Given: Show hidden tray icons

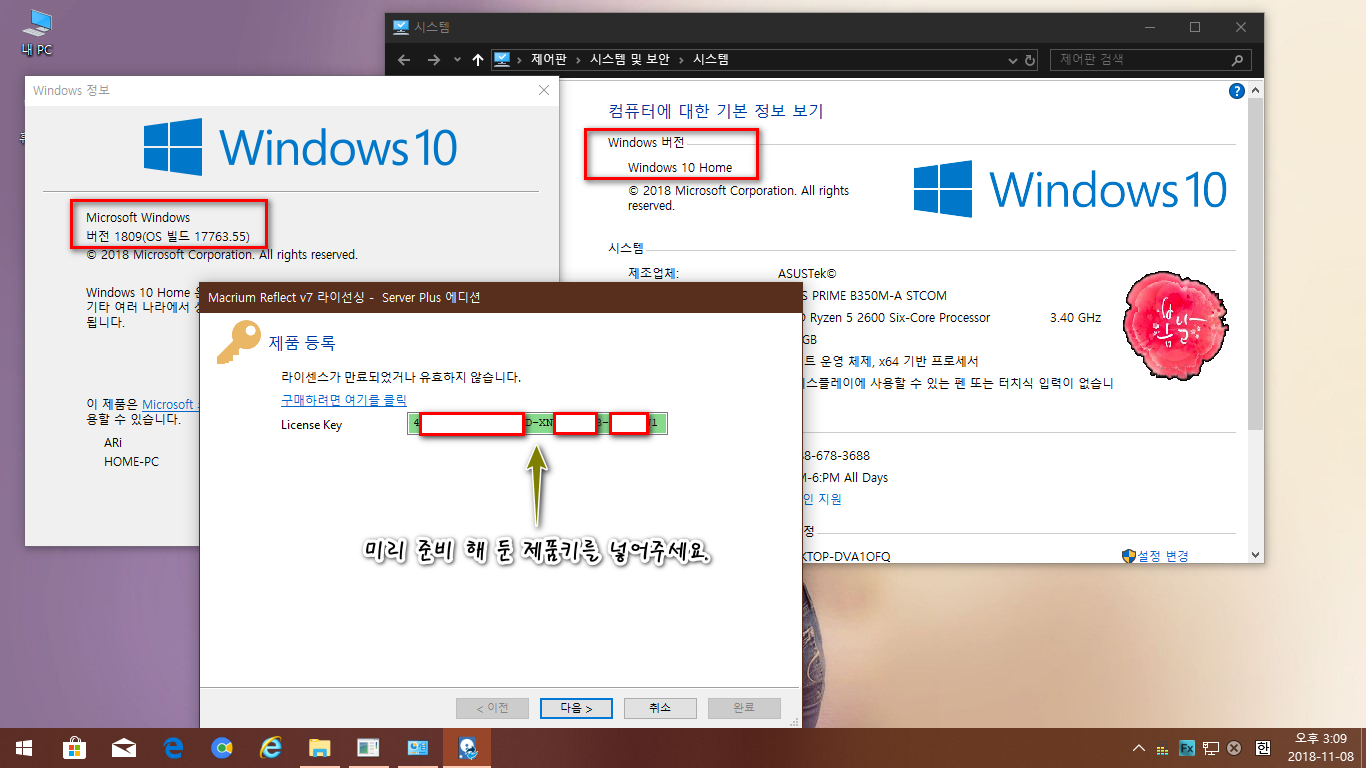Looking at the screenshot, I should point(1138,748).
